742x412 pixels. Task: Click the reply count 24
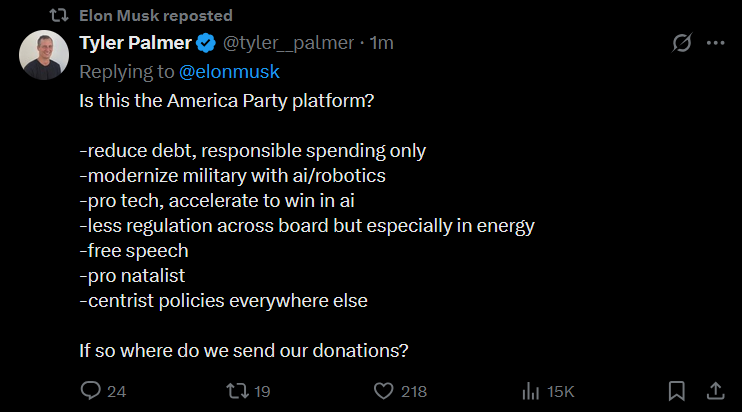[116, 392]
